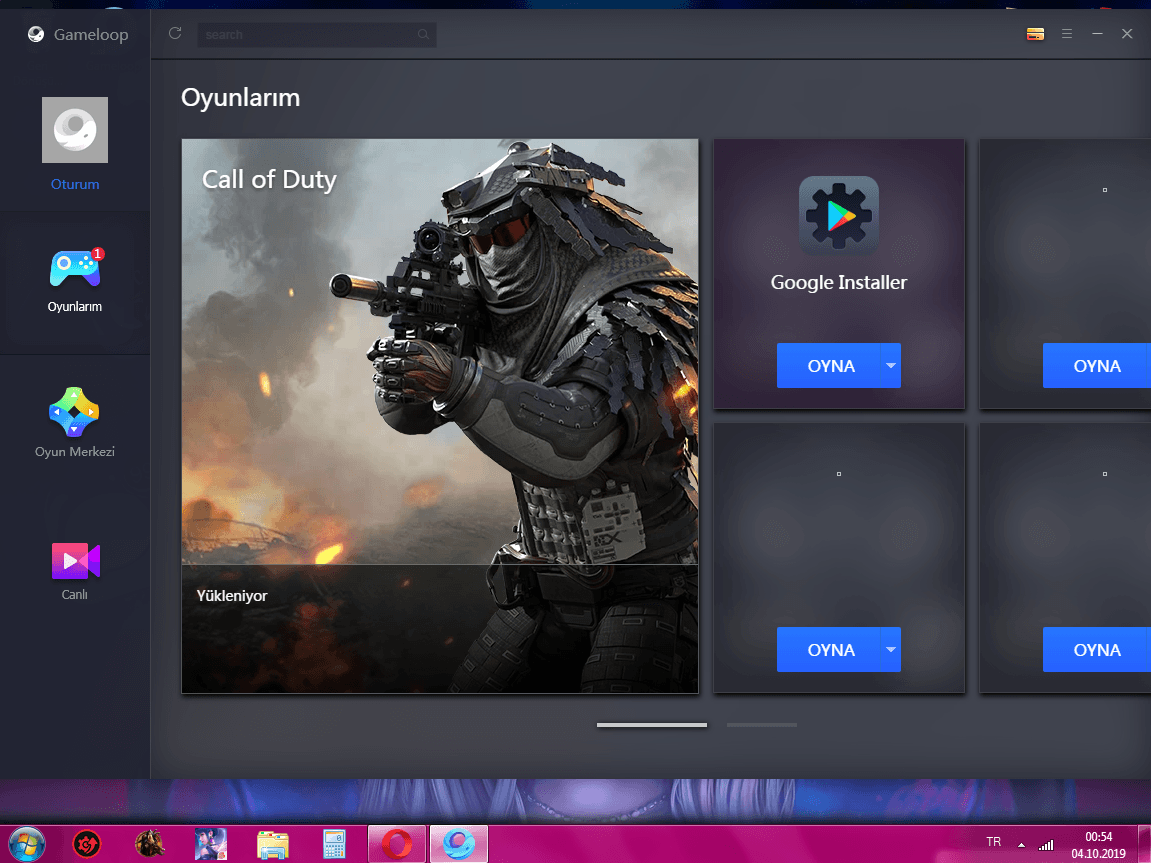Viewport: 1151px width, 863px height.
Task: Open the anime character taskbar icon
Action: point(211,844)
